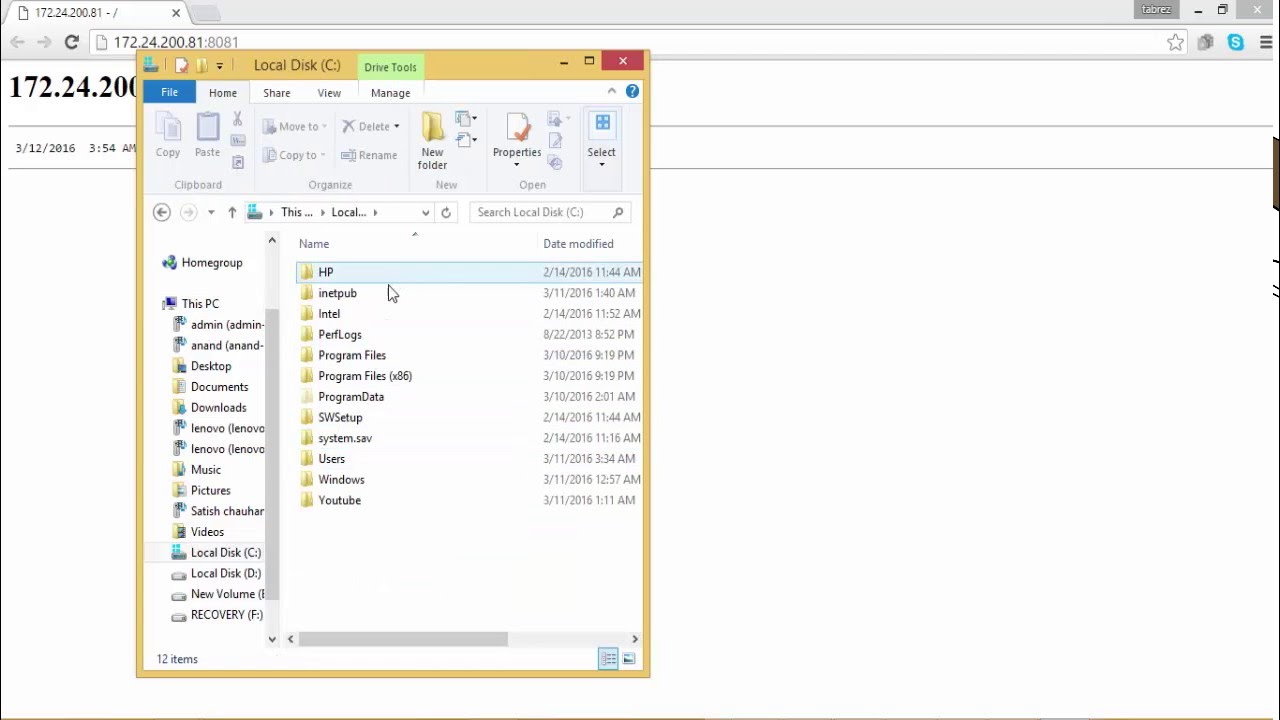The image size is (1280, 720).
Task: Select the Home ribbon tab
Action: click(x=223, y=93)
